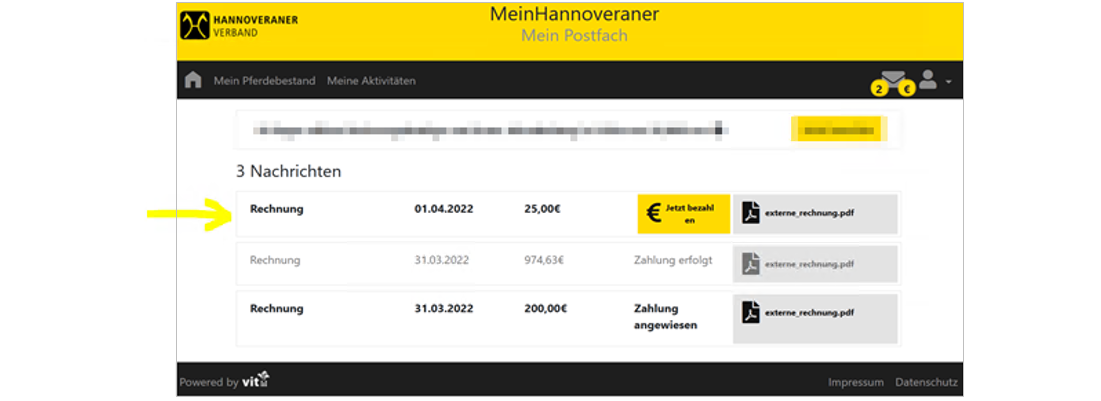Click the Zahlung erfolgt status
The height and width of the screenshot is (401, 1101).
pos(673,260)
